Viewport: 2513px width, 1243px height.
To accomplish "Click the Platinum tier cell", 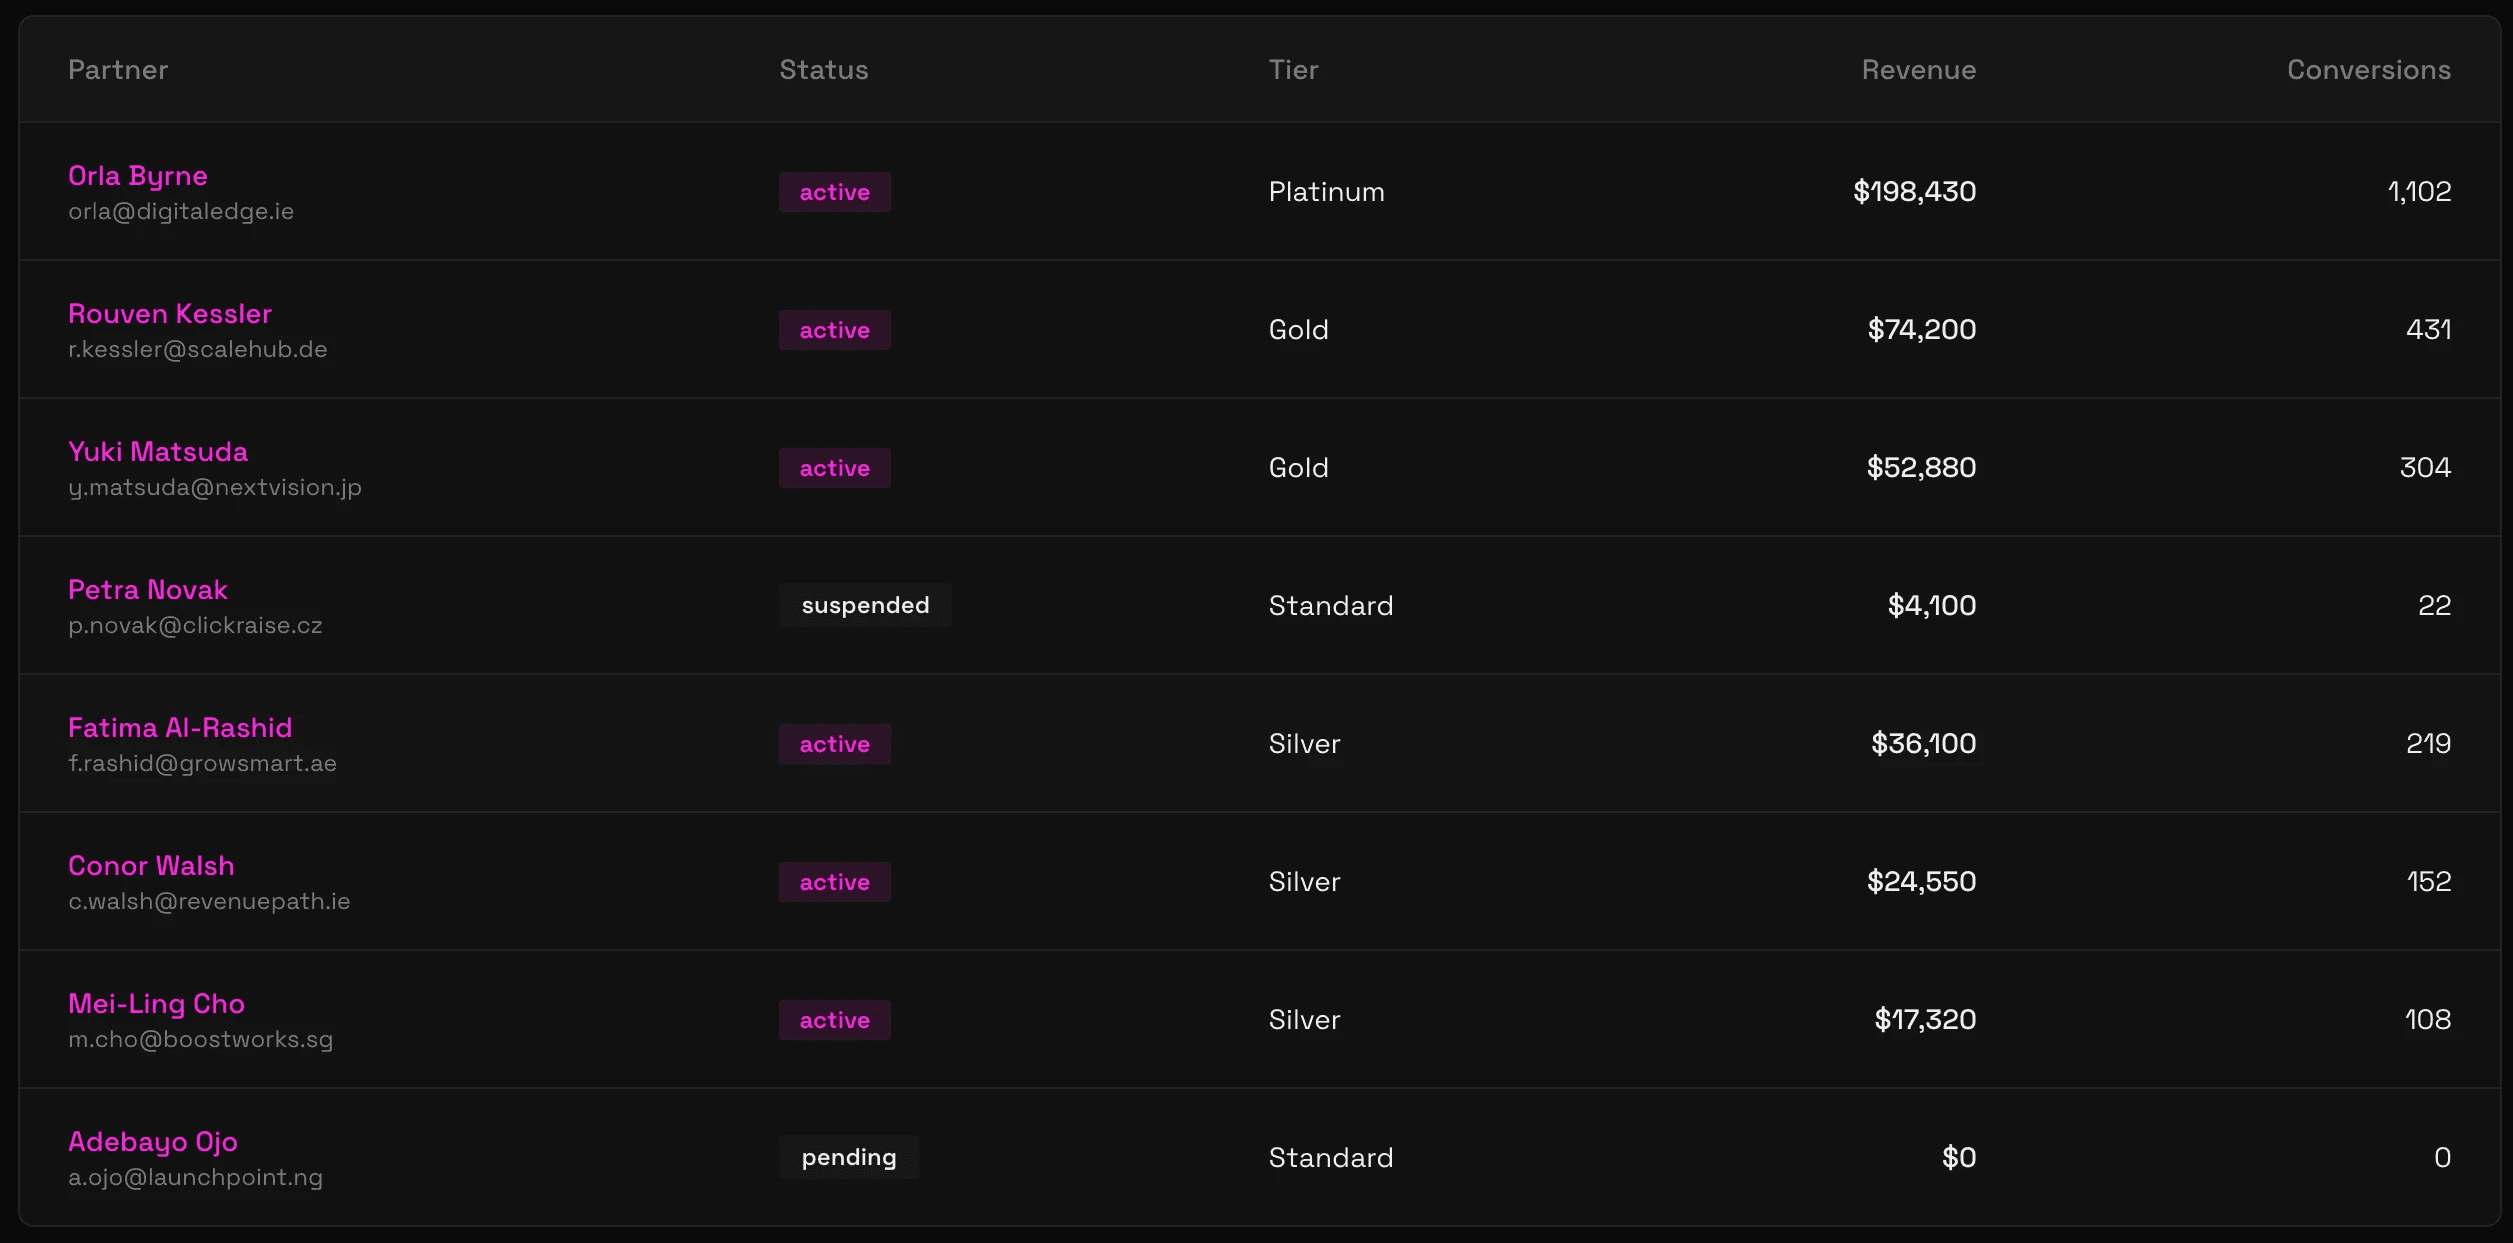I will coord(1327,192).
